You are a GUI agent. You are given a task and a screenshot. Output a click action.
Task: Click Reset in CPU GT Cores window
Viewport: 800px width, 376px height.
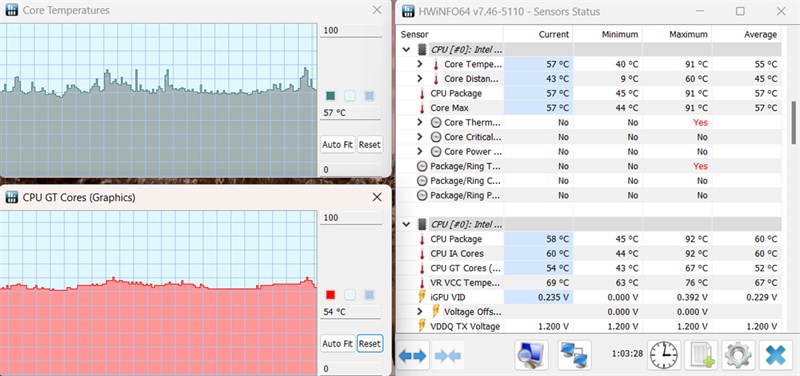(369, 344)
